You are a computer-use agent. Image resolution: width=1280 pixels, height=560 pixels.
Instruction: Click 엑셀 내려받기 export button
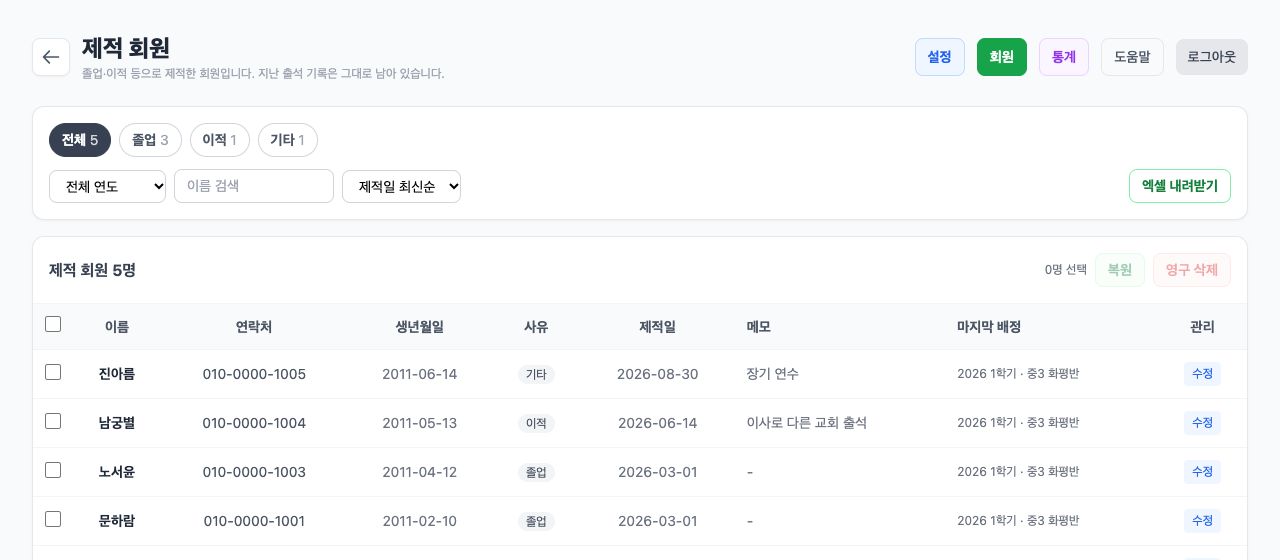(1180, 186)
